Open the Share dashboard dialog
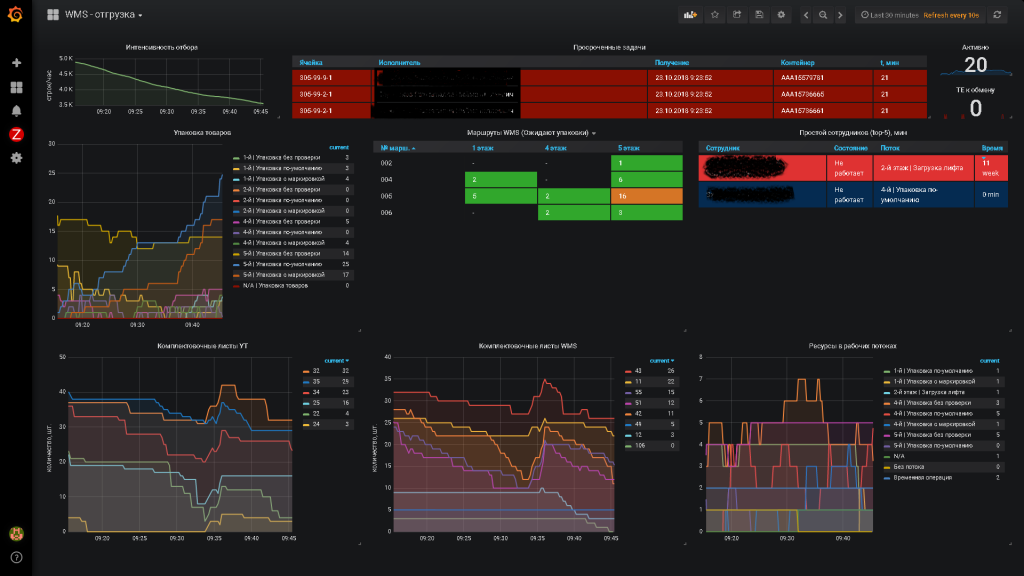 [x=737, y=15]
